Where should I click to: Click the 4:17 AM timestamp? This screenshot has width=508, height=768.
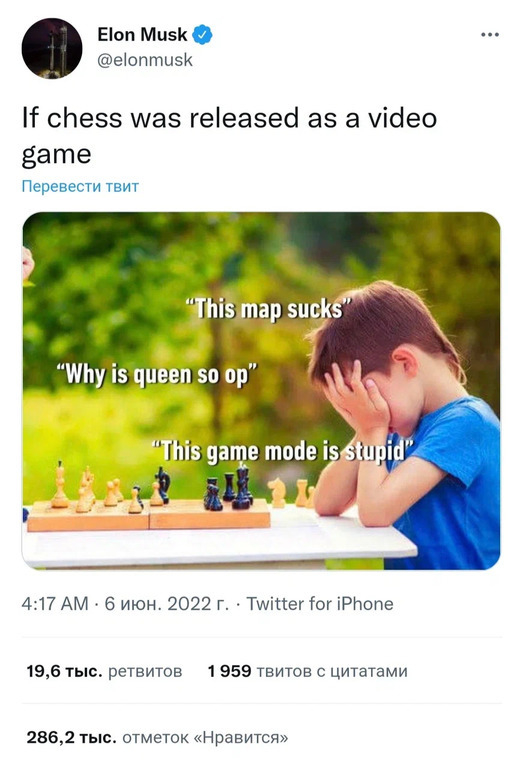[55, 603]
